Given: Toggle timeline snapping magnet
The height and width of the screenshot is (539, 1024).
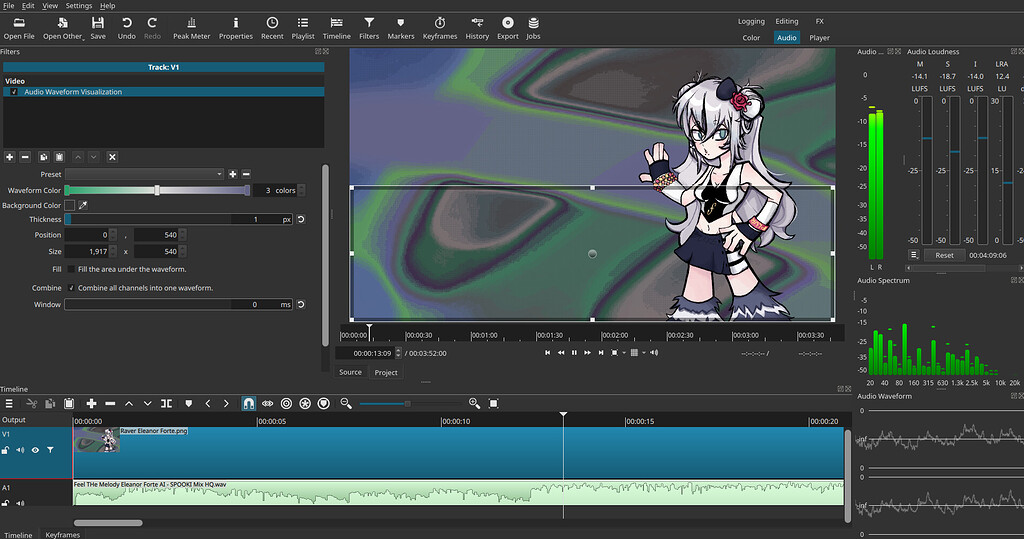Looking at the screenshot, I should (x=249, y=404).
